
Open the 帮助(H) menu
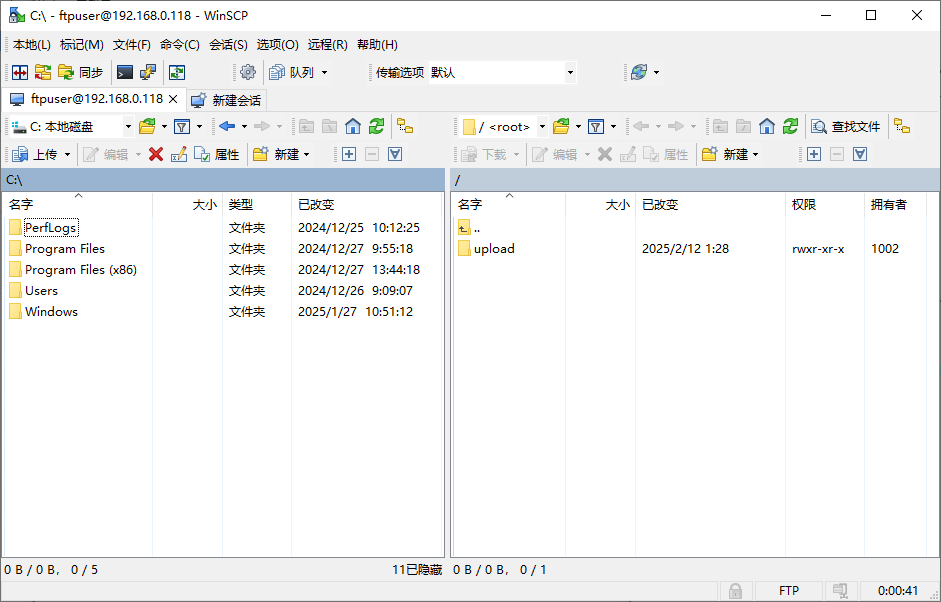377,45
